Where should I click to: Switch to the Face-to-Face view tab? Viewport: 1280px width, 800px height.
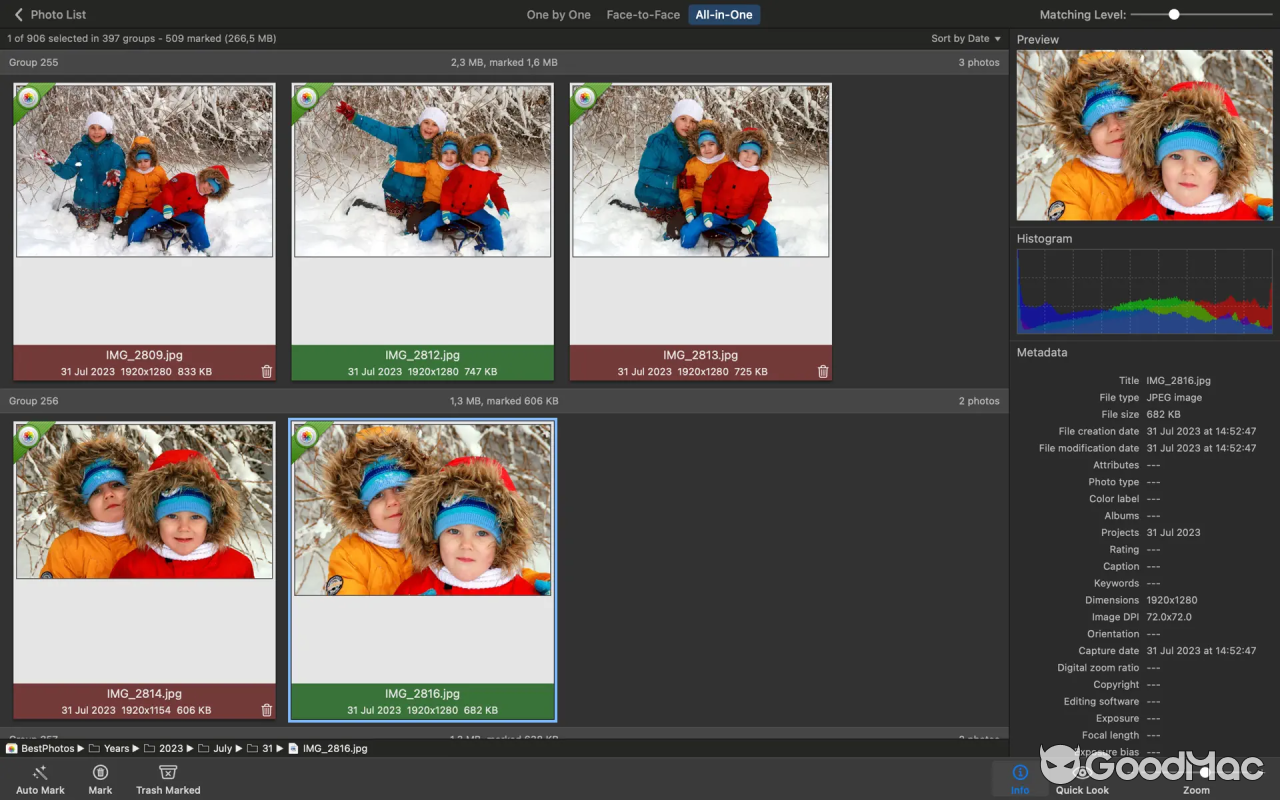(643, 15)
